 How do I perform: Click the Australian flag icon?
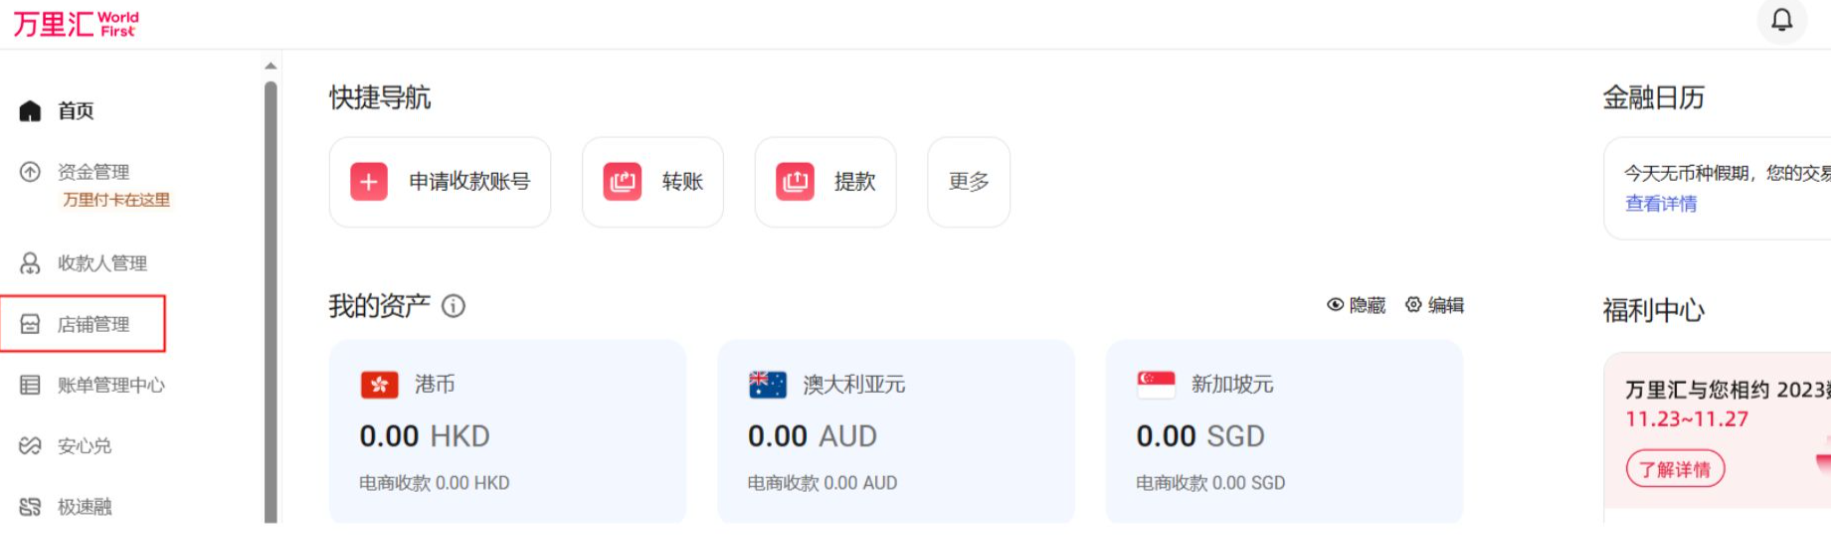pos(767,385)
